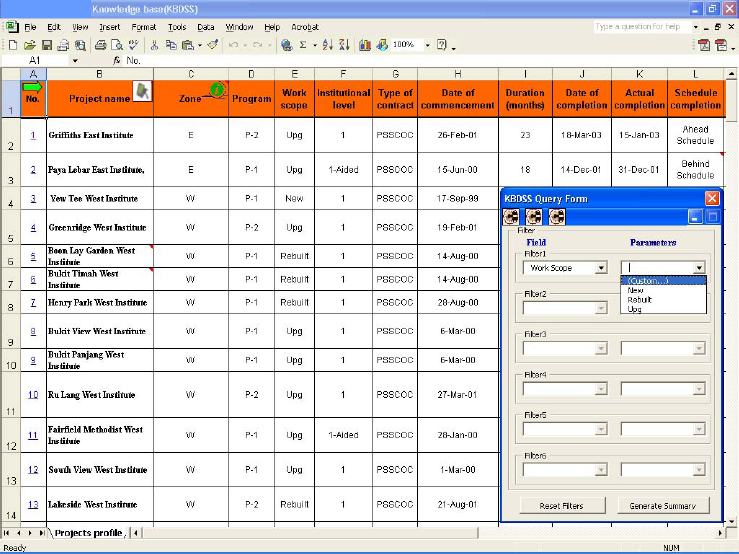The image size is (739, 554).
Task: Open the Name Box dropdown arrow
Action: click(x=75, y=60)
